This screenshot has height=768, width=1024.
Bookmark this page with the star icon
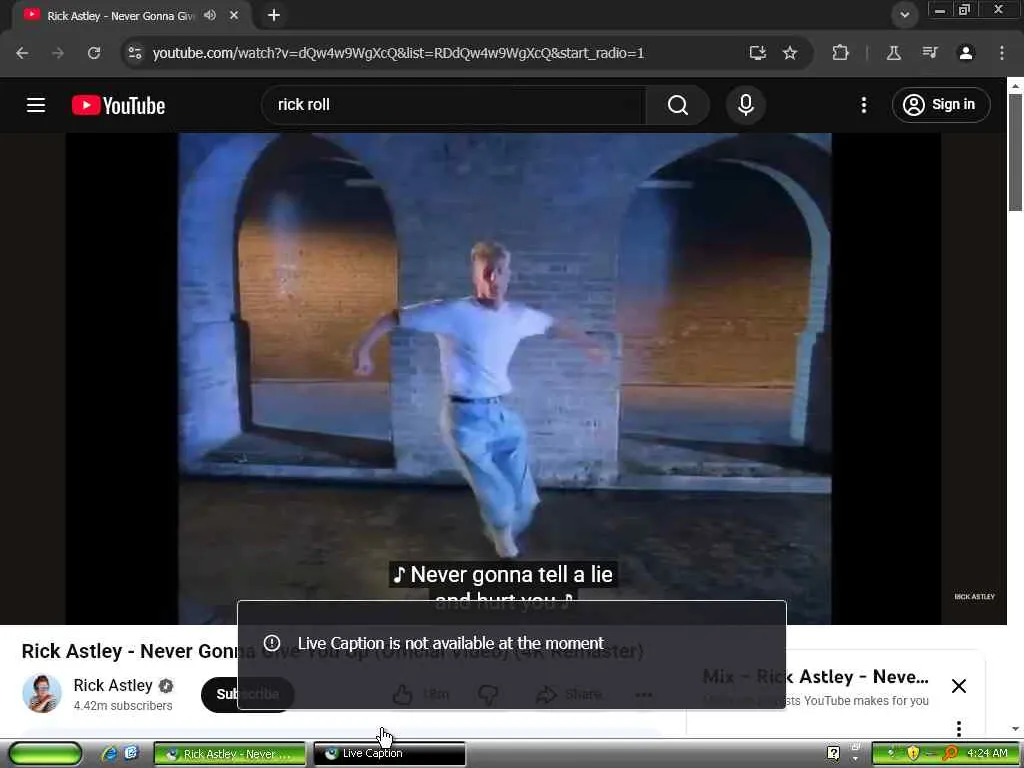click(790, 53)
